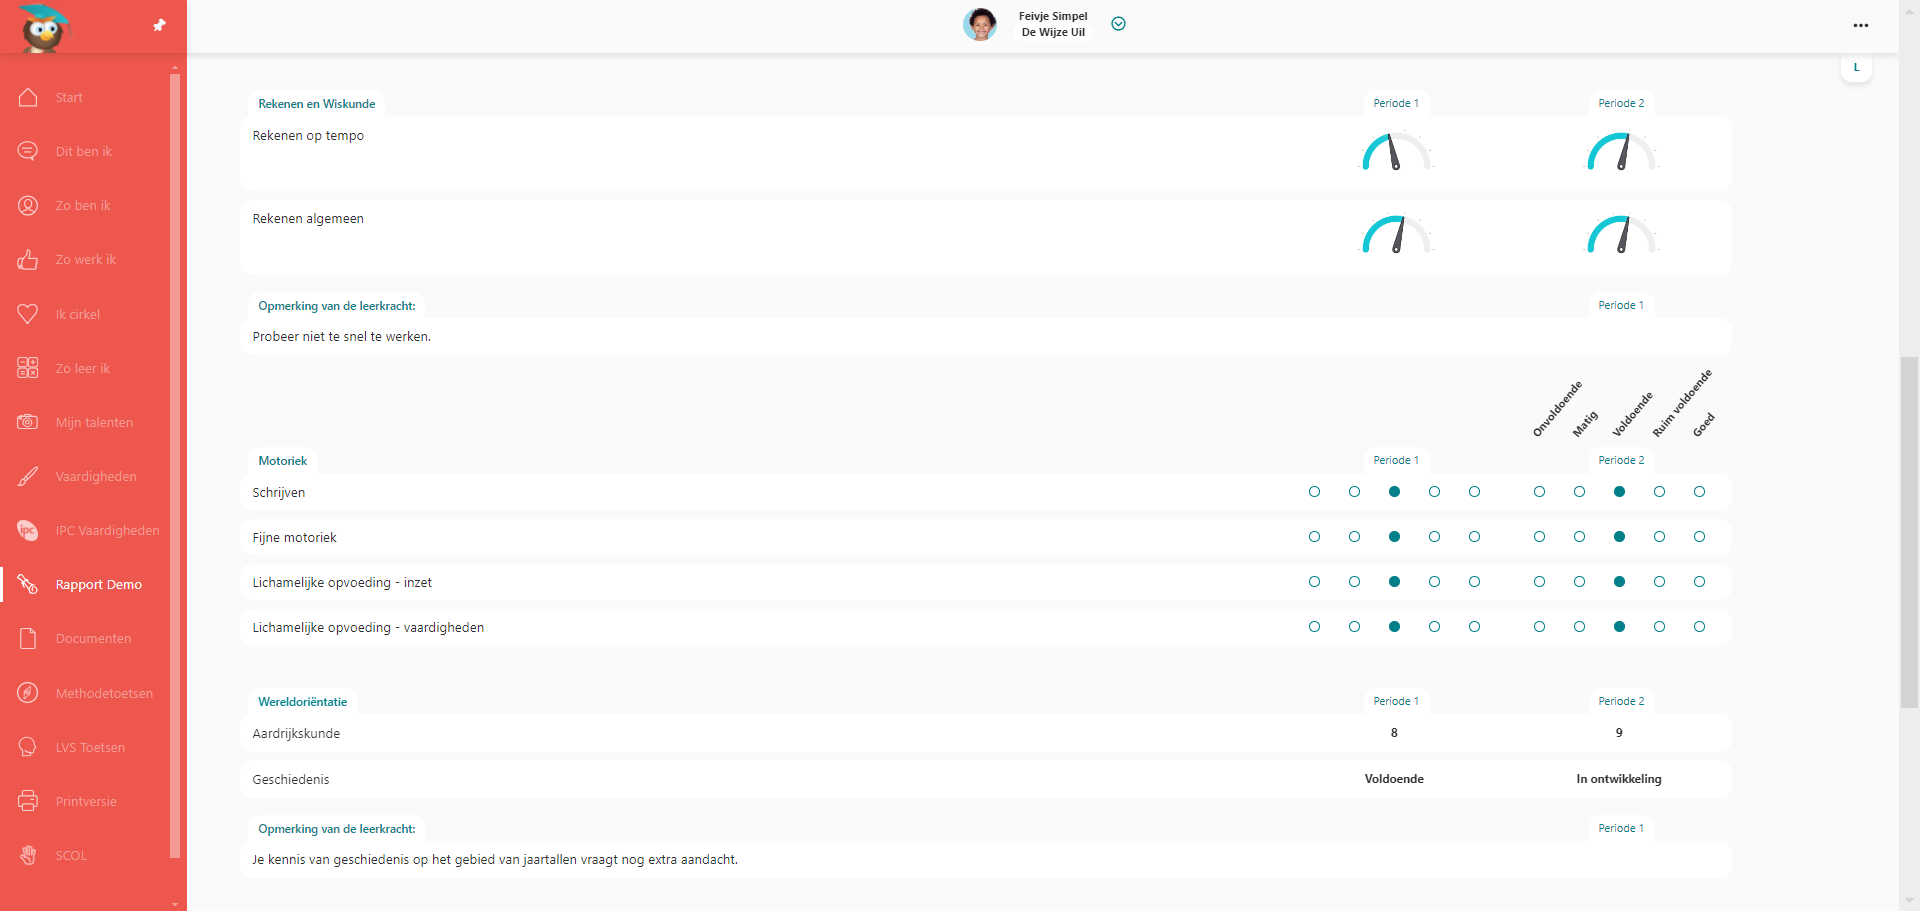Viewport: 1920px width, 911px height.
Task: Click the Zo werk ik thumbs-up icon
Action: click(28, 259)
